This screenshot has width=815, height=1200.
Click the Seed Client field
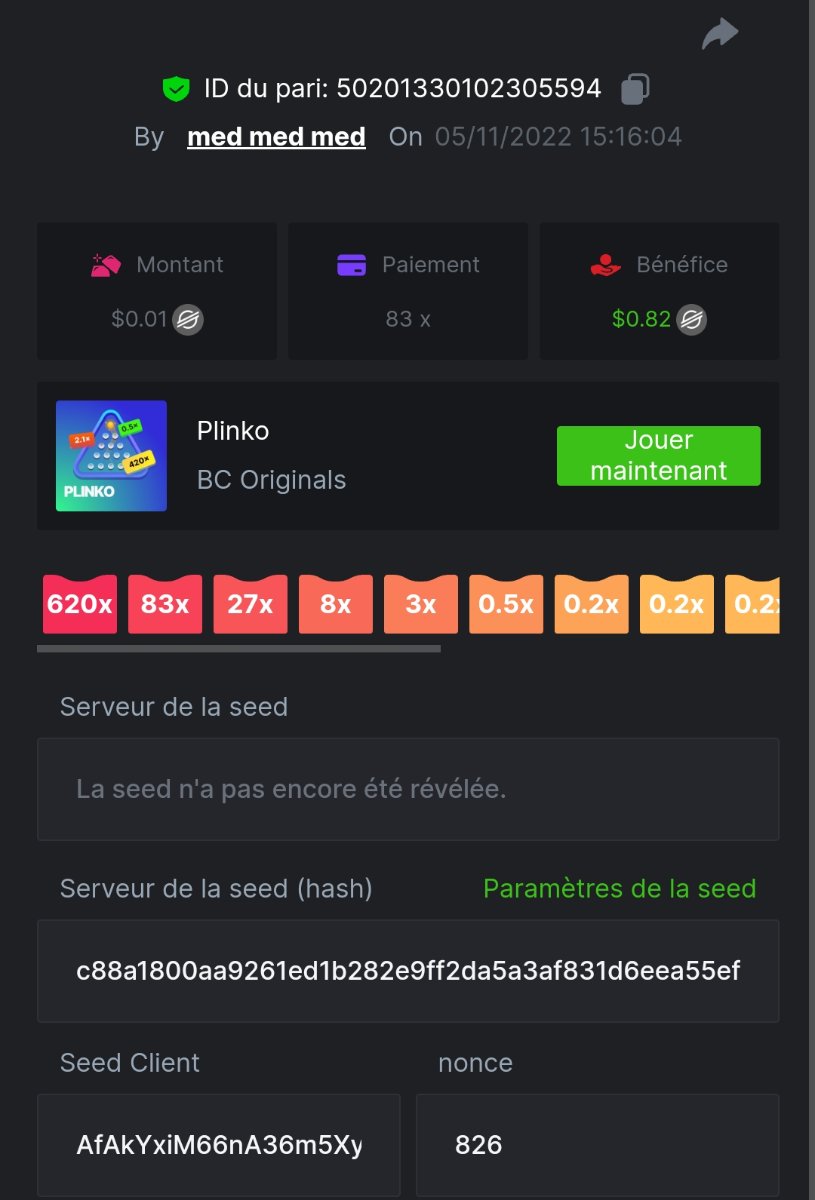pos(219,1145)
